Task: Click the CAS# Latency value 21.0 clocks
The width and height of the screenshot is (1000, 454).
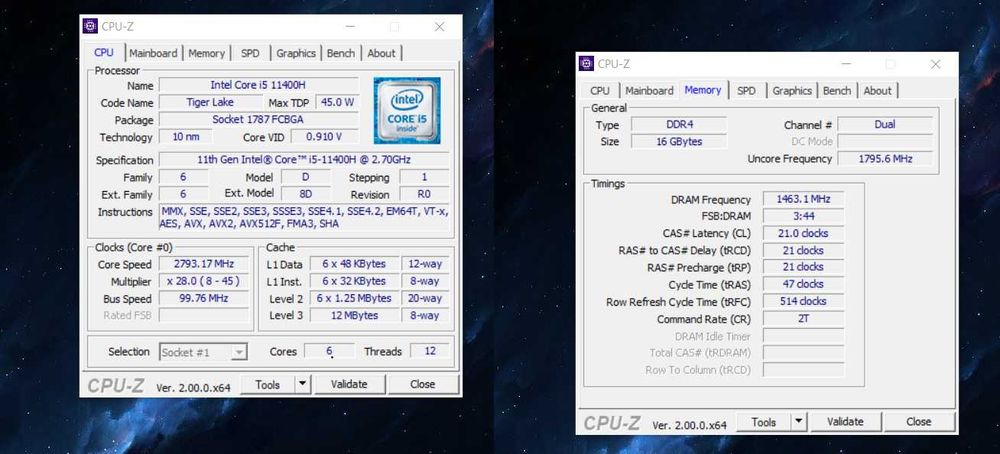Action: click(x=804, y=233)
